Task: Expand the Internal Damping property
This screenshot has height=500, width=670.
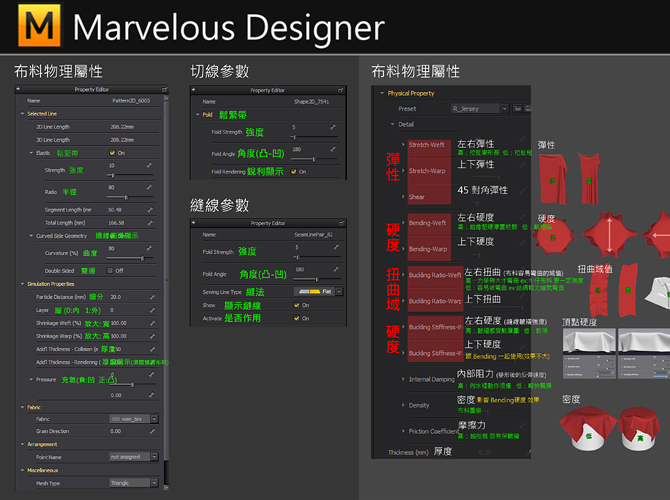Action: [x=403, y=379]
